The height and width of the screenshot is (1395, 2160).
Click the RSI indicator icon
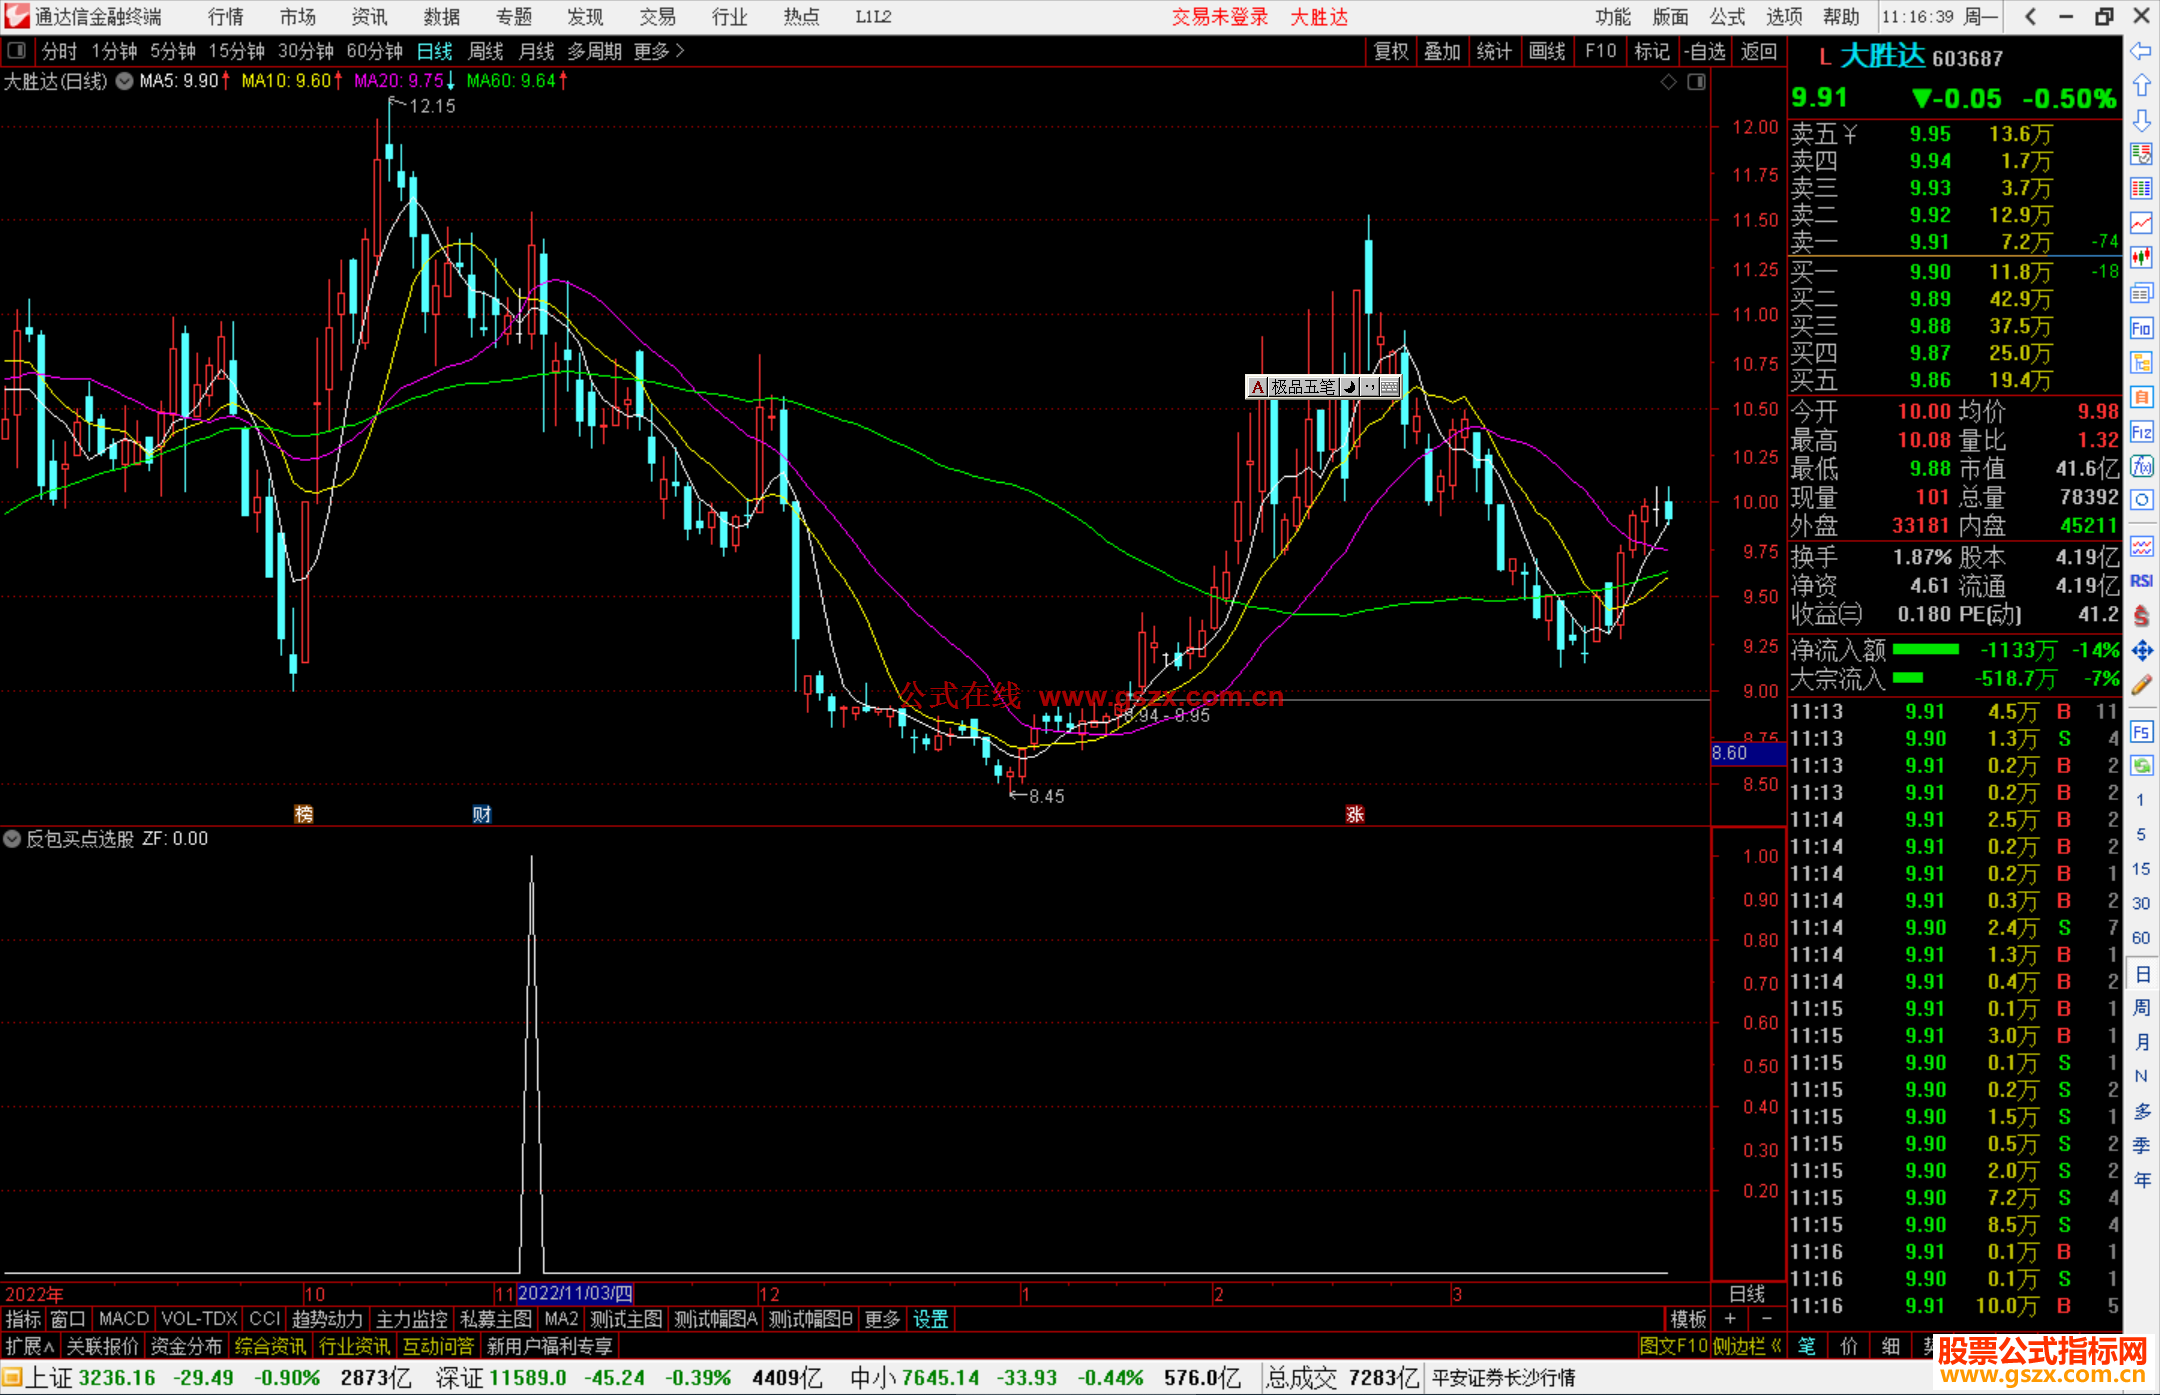2140,581
